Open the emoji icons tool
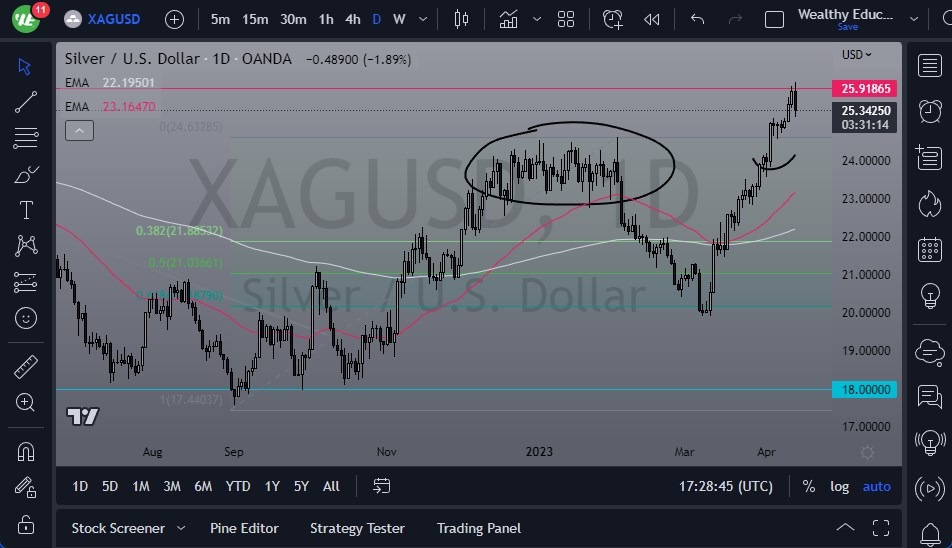Screen dimensions: 952x548 pos(26,318)
